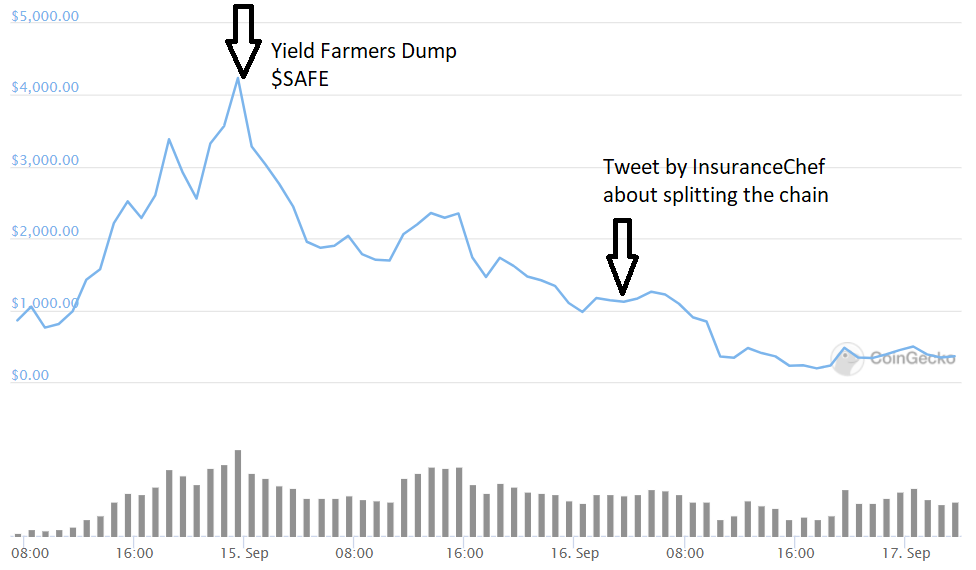
Task: Click the $0.00 axis label
Action: tap(30, 375)
